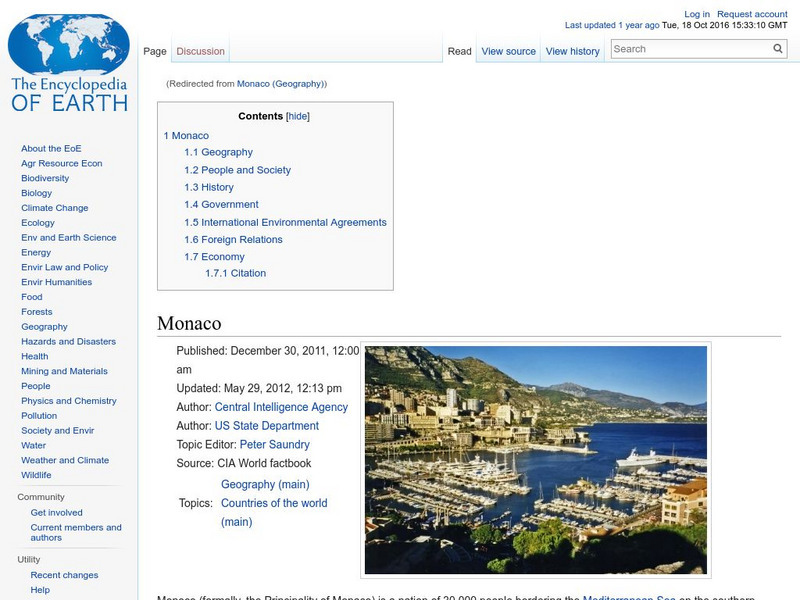Click Request account link

pos(752,14)
